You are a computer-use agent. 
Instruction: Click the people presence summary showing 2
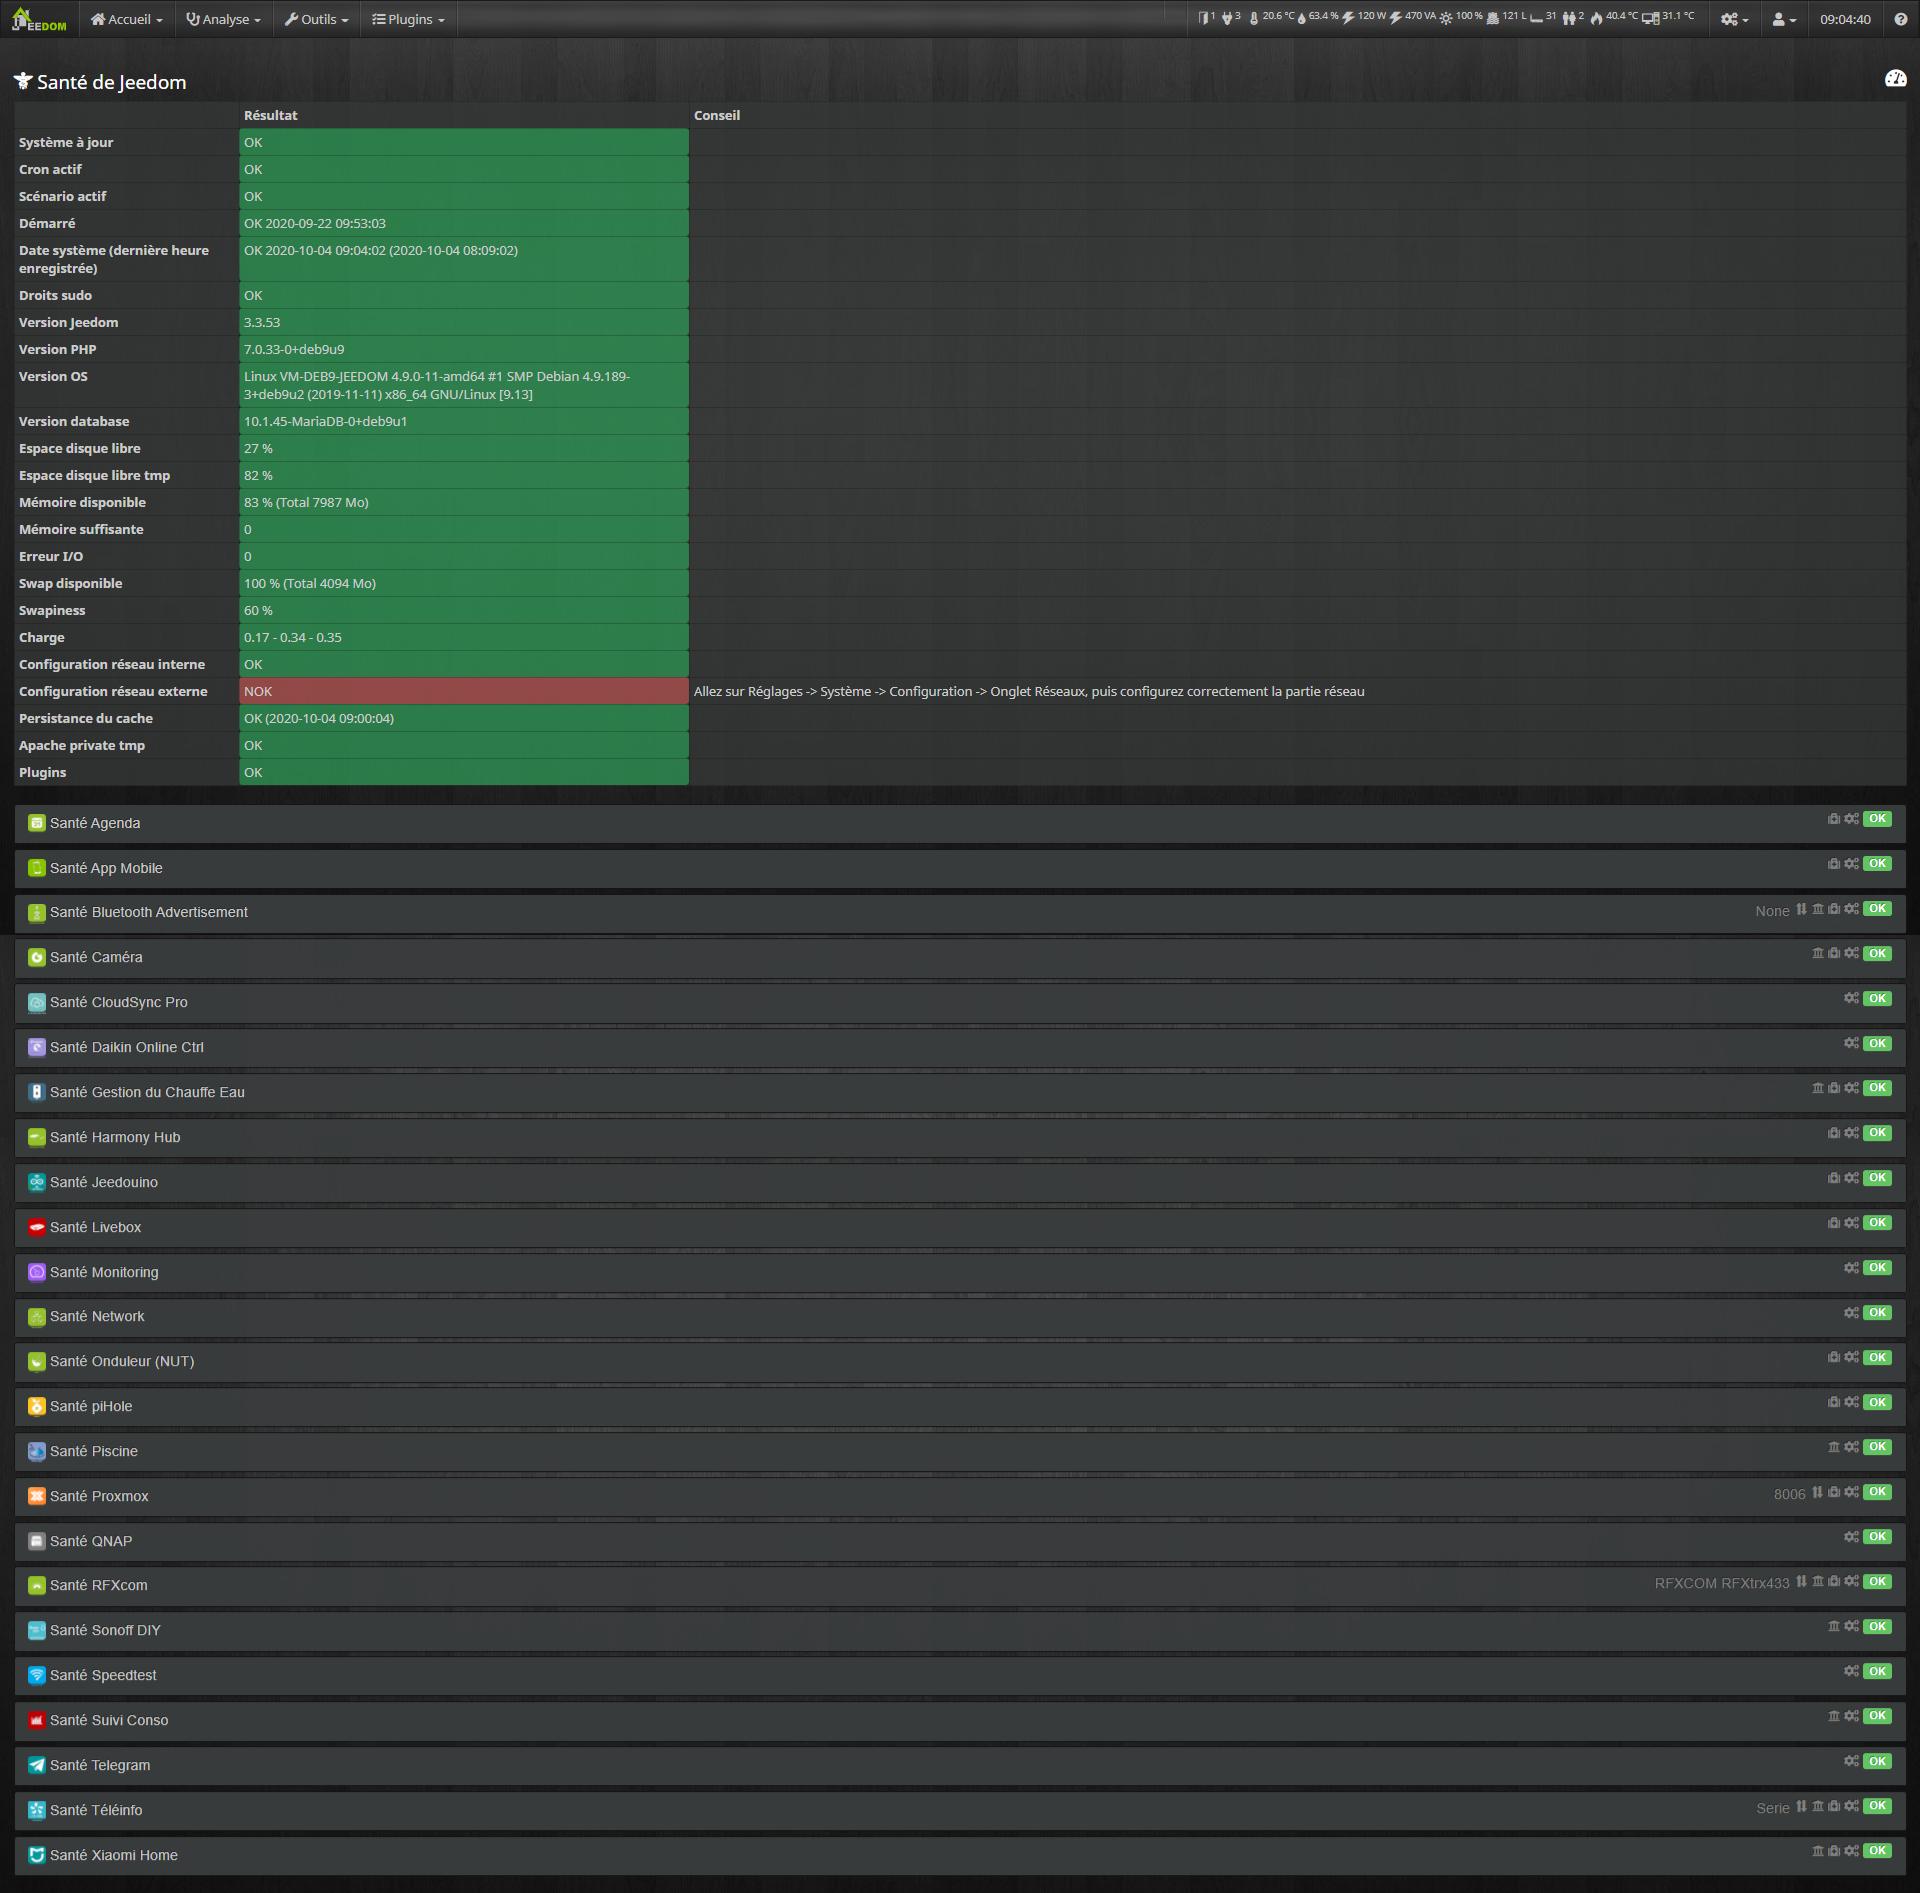click(1573, 17)
